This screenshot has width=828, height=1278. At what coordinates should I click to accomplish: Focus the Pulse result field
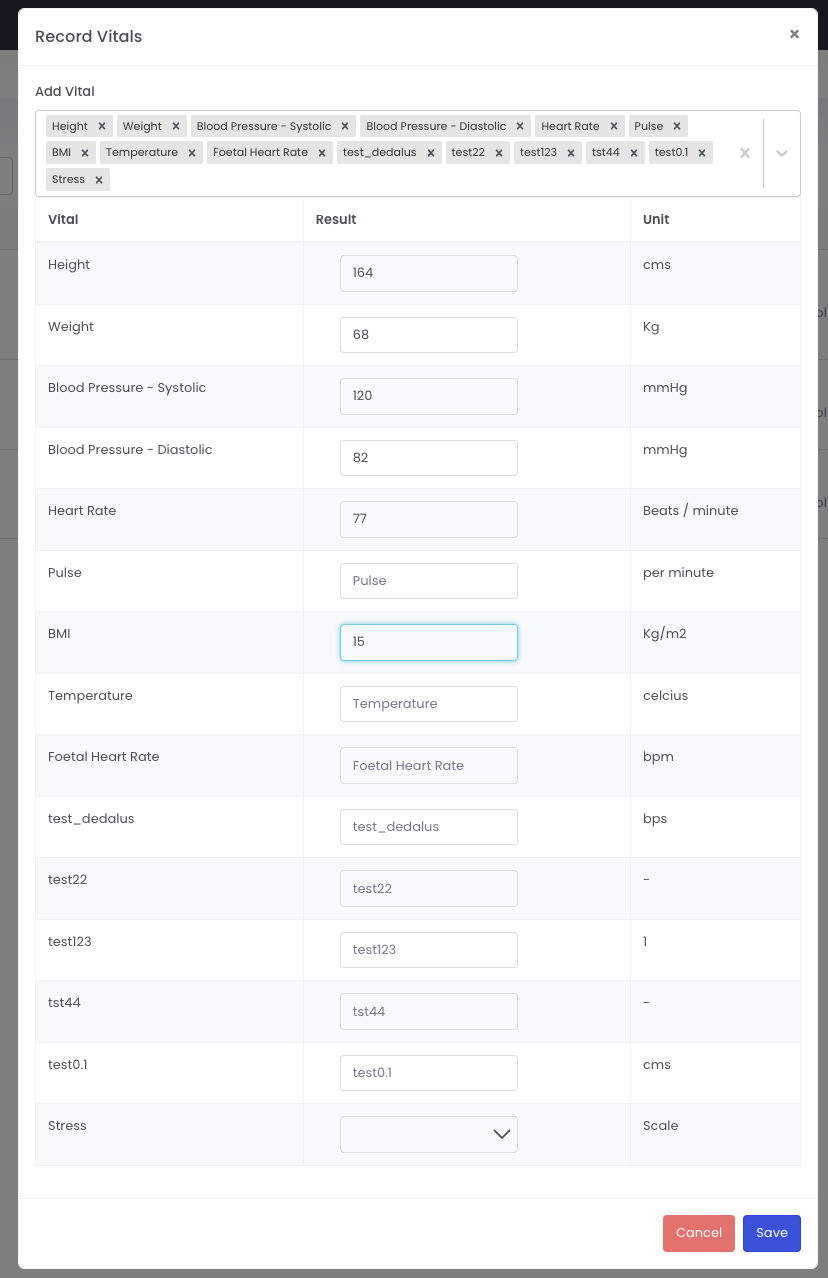(x=428, y=581)
